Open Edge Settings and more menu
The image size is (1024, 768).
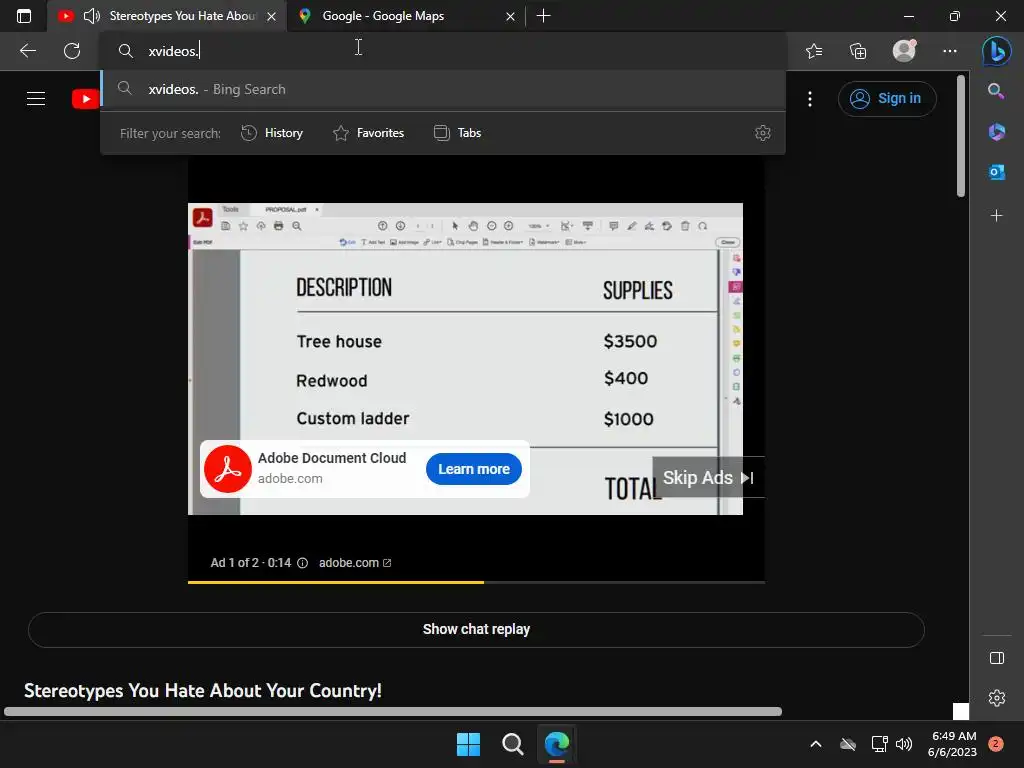[950, 51]
